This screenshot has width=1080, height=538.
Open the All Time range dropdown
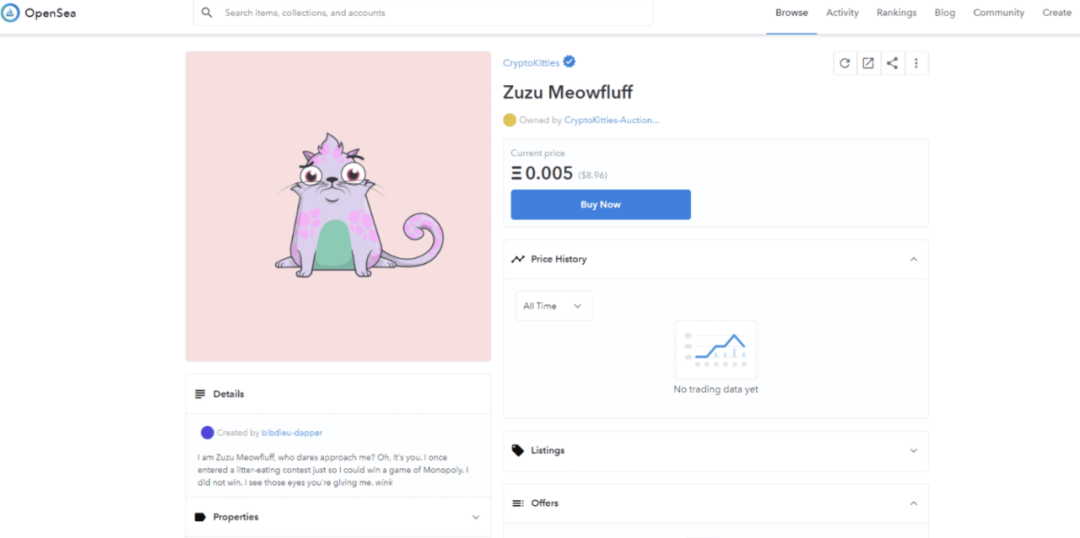554,306
